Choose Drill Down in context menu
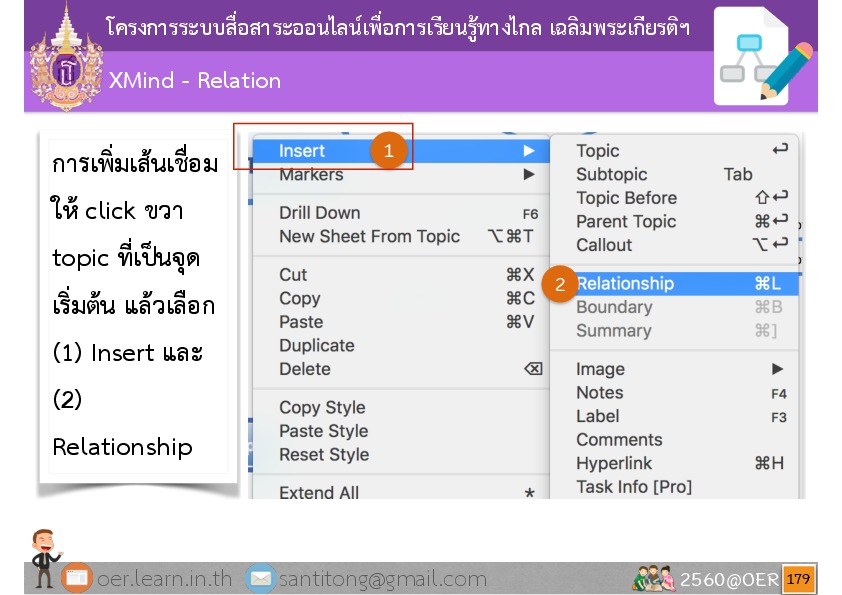Image resolution: width=842 pixels, height=595 pixels. [x=320, y=213]
